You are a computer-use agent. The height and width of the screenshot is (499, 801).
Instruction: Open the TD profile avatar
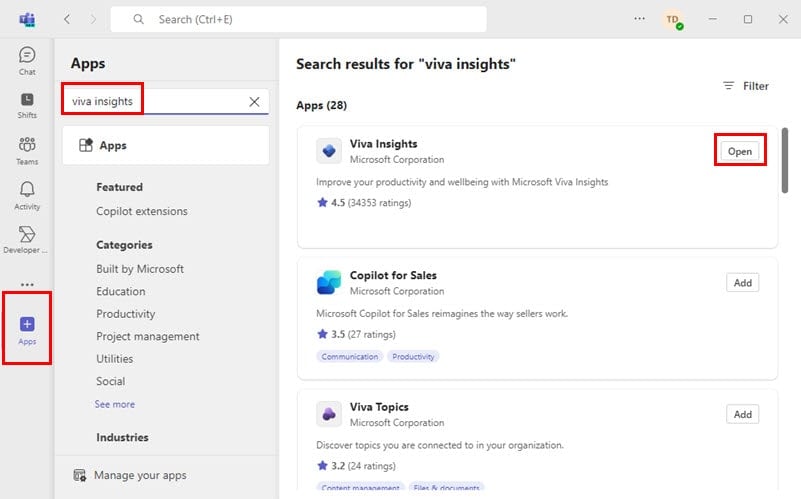[x=673, y=20]
